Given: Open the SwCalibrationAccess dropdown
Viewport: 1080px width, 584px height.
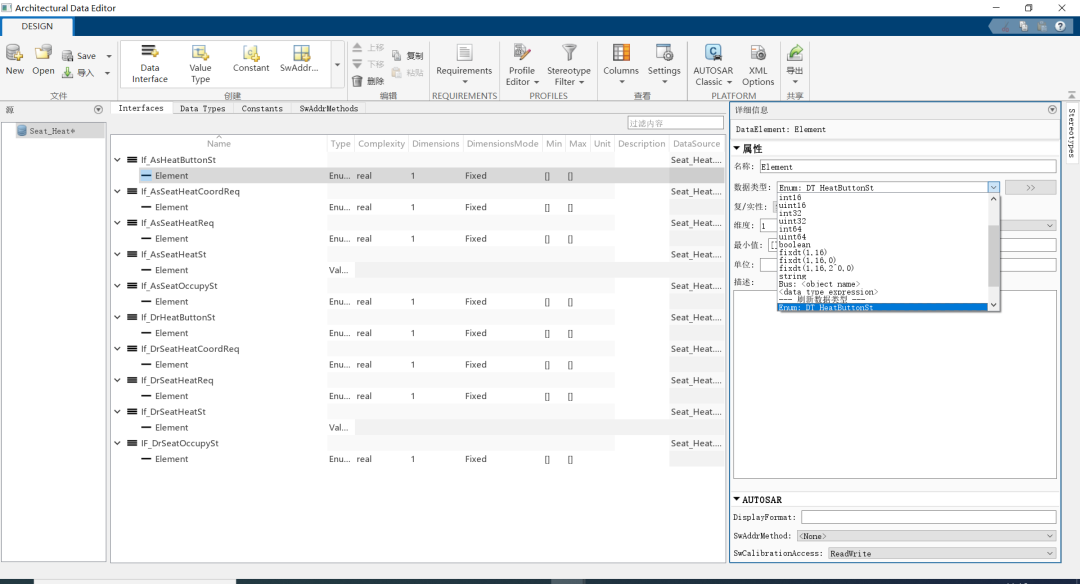Looking at the screenshot, I should 942,553.
